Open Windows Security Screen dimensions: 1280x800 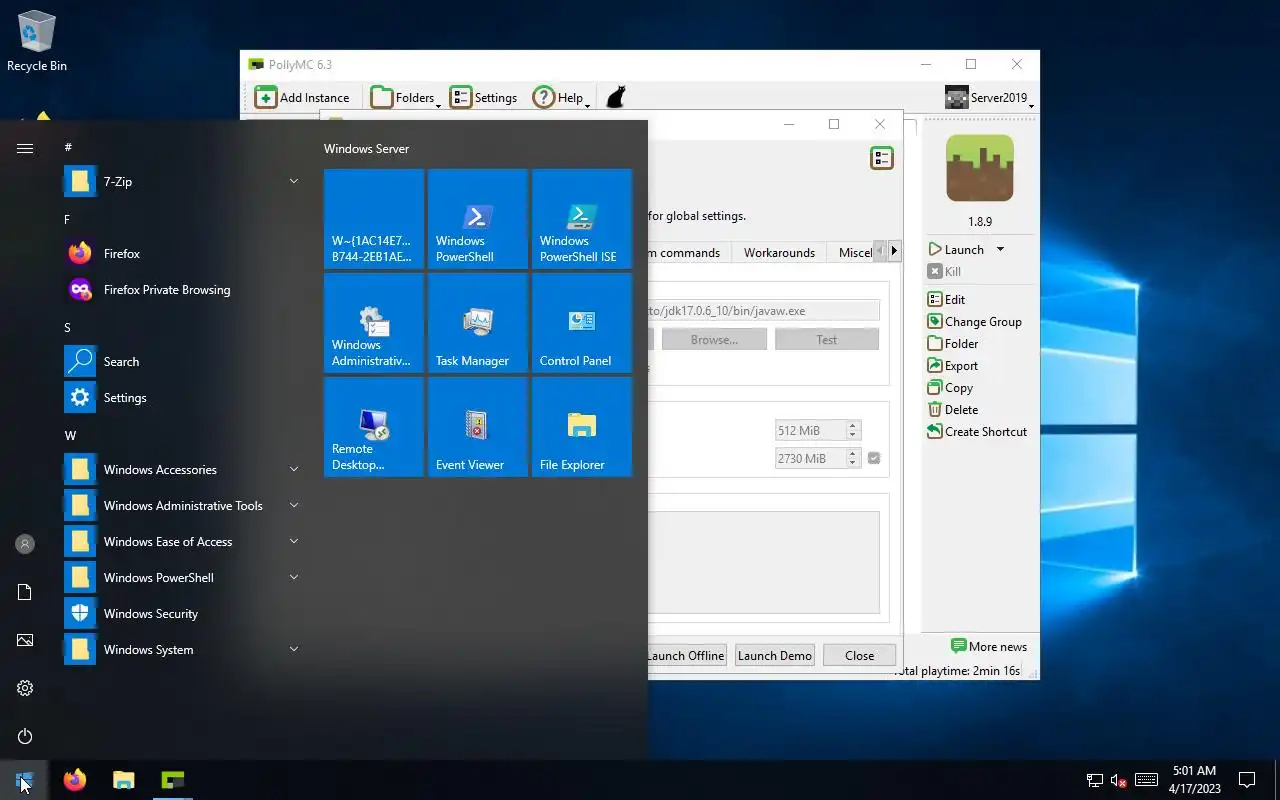(182, 614)
